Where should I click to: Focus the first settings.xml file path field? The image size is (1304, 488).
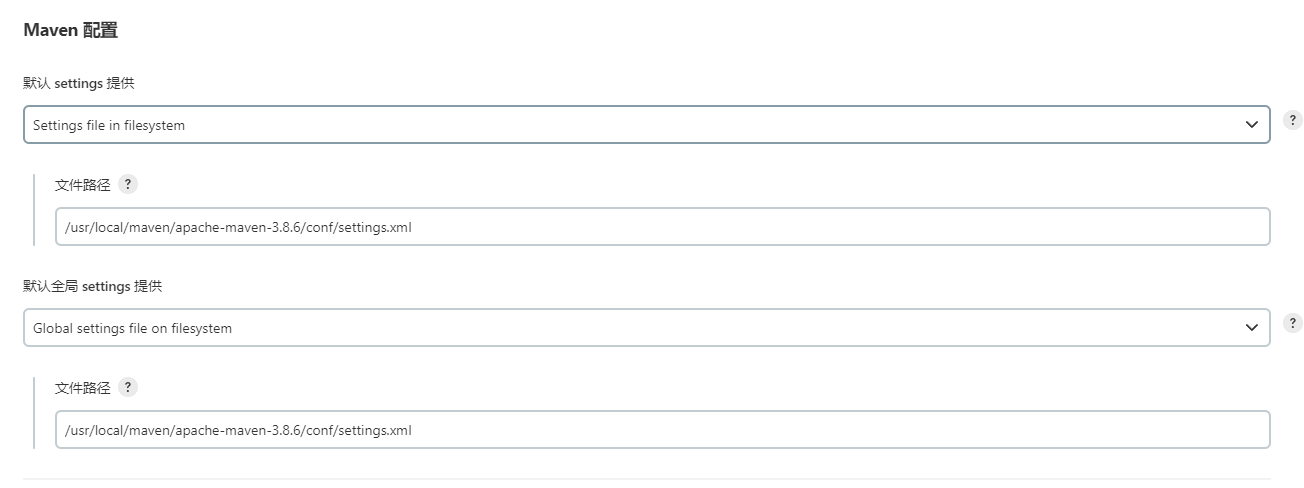pos(662,227)
